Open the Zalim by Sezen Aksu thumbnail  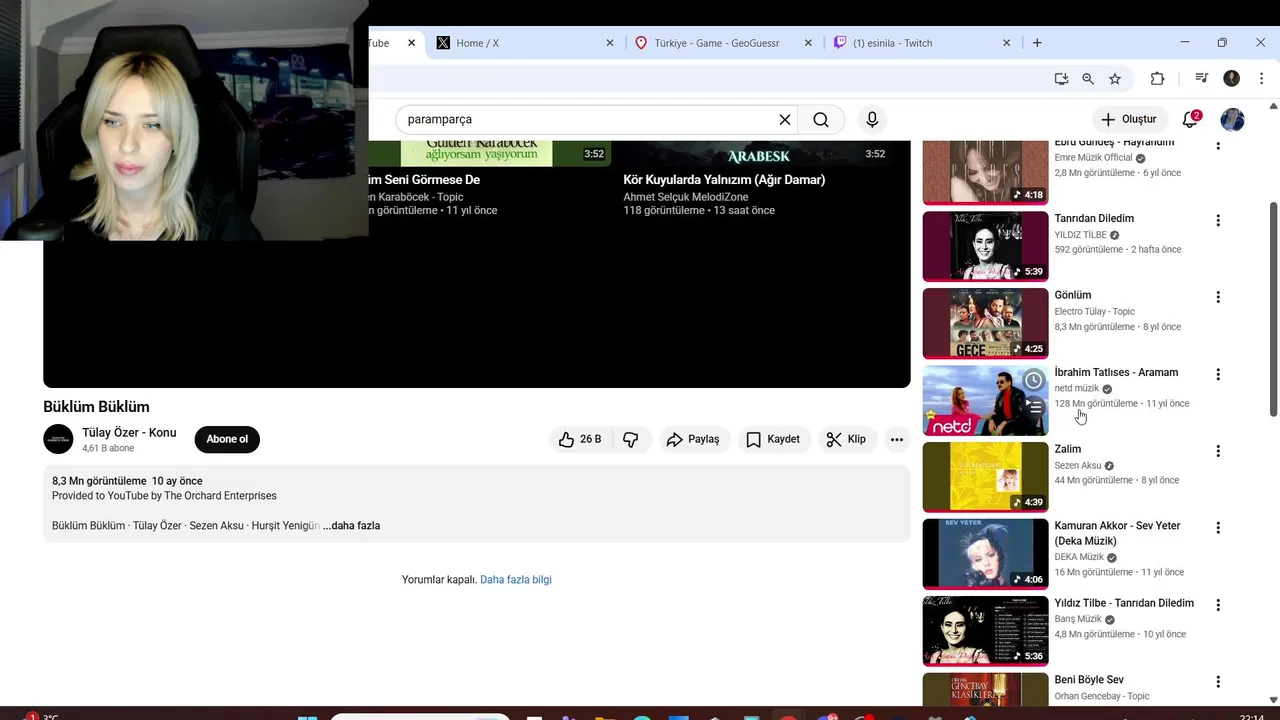(985, 477)
